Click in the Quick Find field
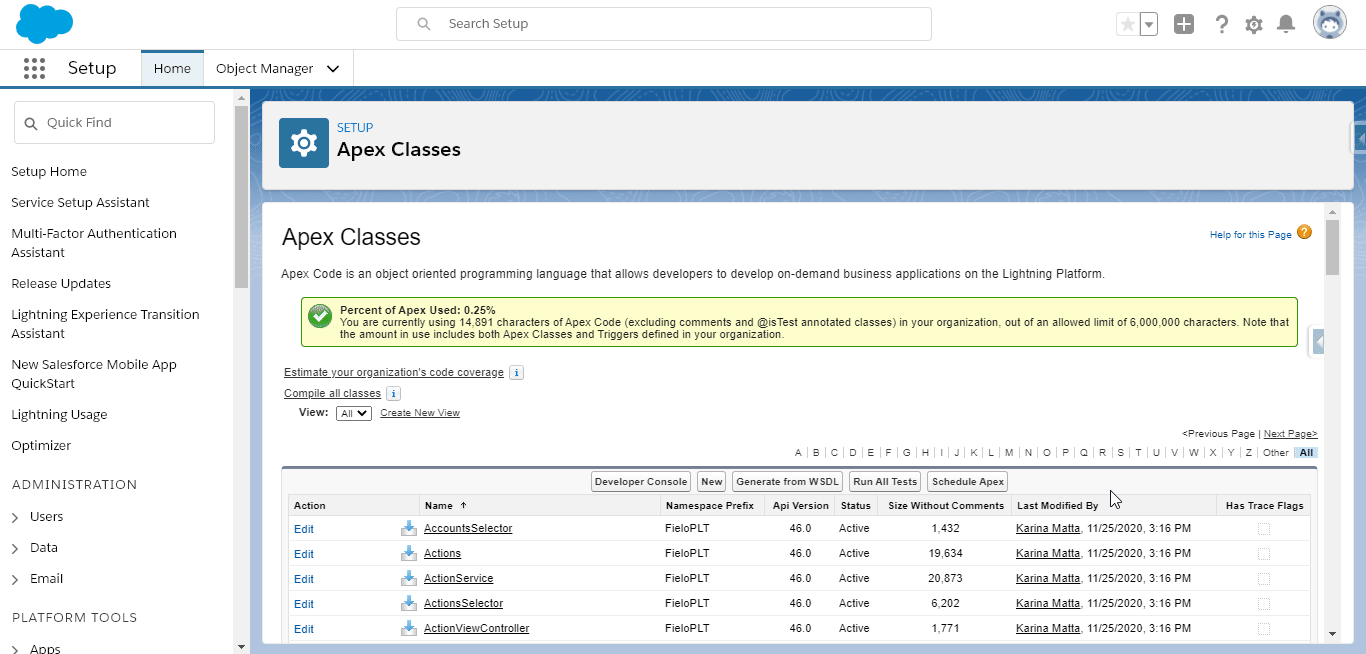Image resolution: width=1366 pixels, height=654 pixels. [x=114, y=122]
